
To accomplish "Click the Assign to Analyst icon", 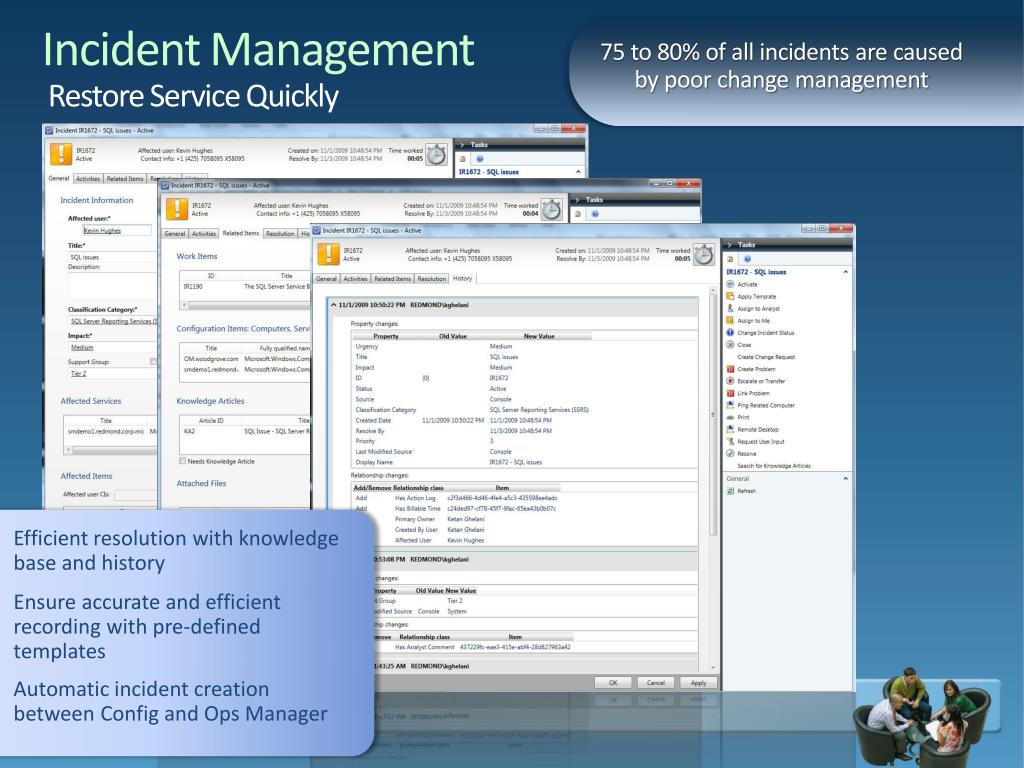I will 730,308.
